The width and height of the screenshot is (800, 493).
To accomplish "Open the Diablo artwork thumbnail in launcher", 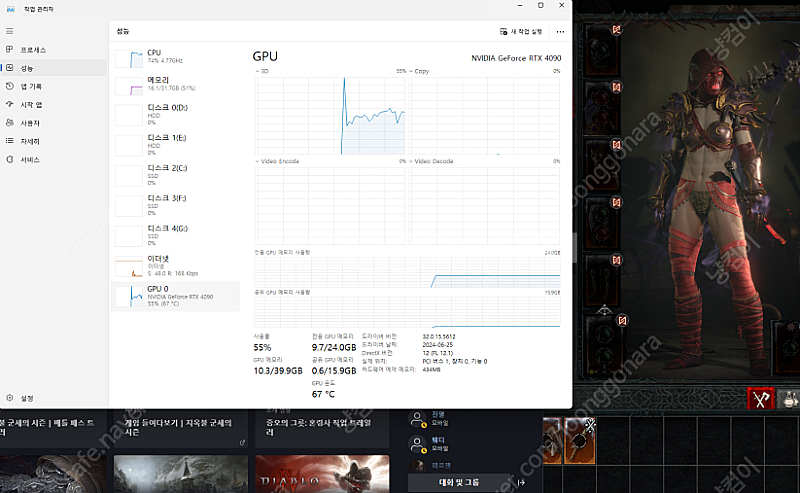I will pyautogui.click(x=322, y=474).
